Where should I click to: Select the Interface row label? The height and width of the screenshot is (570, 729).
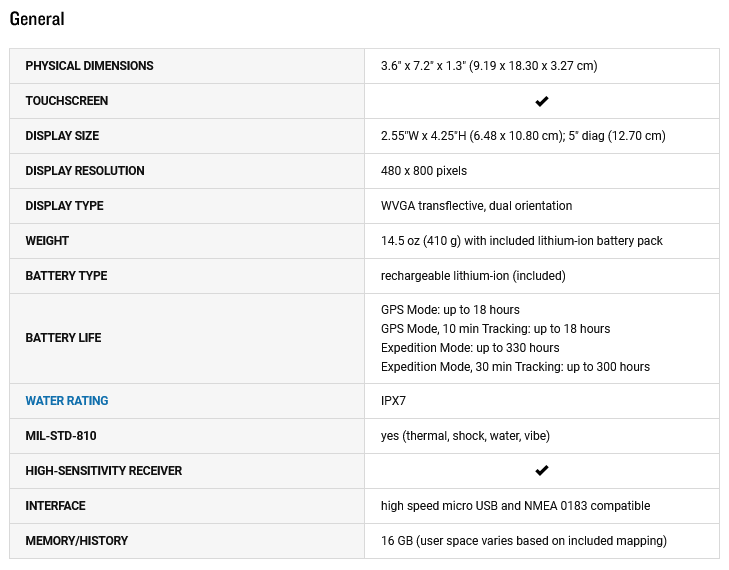(55, 506)
